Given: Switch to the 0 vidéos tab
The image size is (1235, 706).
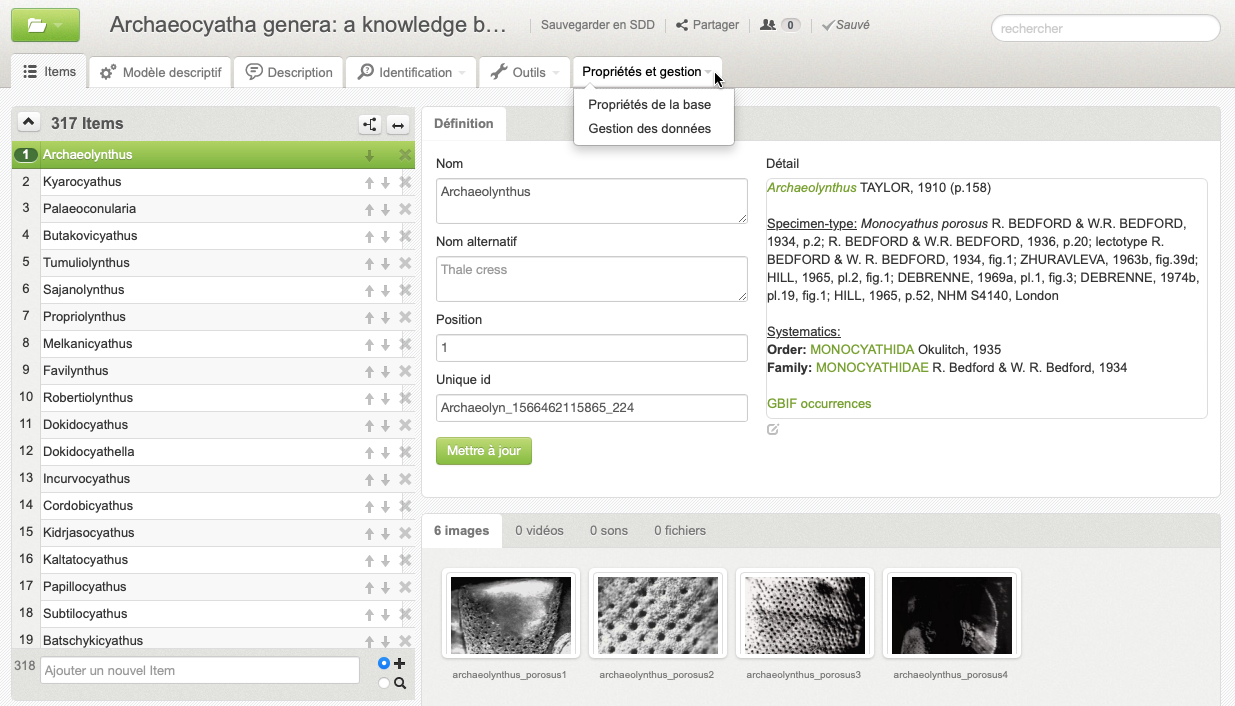Looking at the screenshot, I should tap(539, 530).
